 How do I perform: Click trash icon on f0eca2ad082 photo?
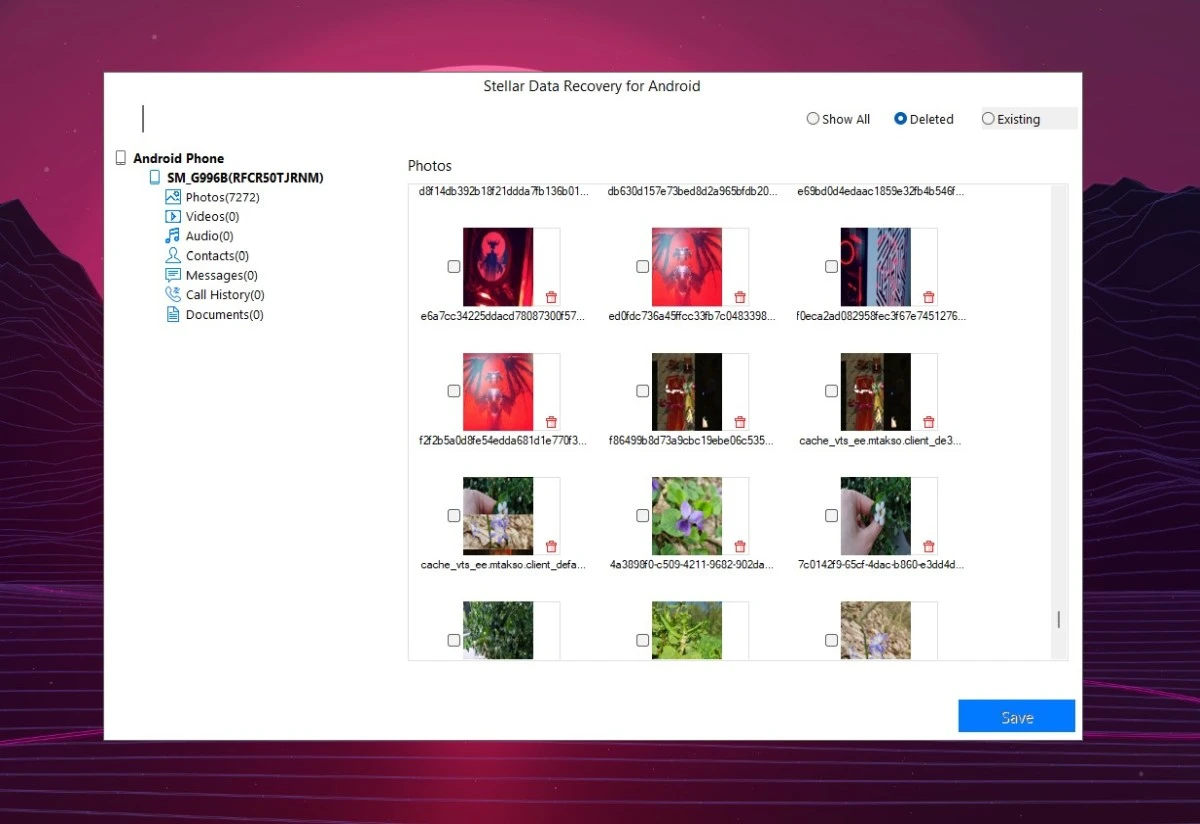pos(928,297)
